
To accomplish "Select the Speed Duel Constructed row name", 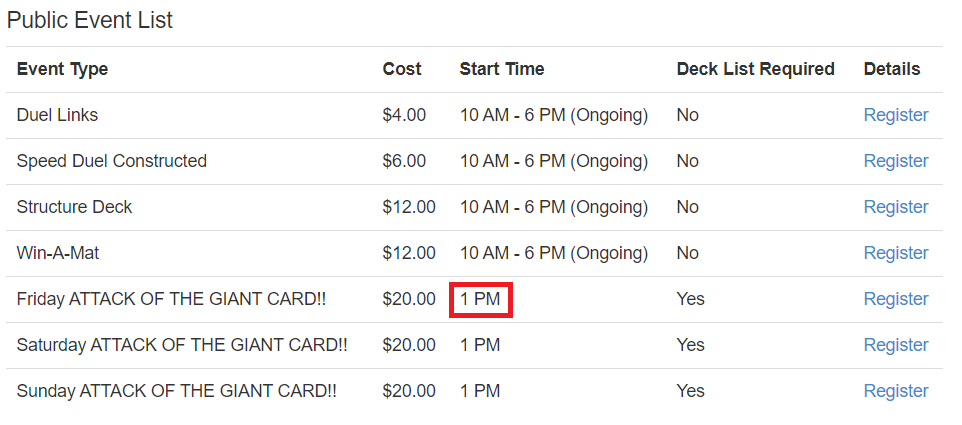I will coord(111,161).
